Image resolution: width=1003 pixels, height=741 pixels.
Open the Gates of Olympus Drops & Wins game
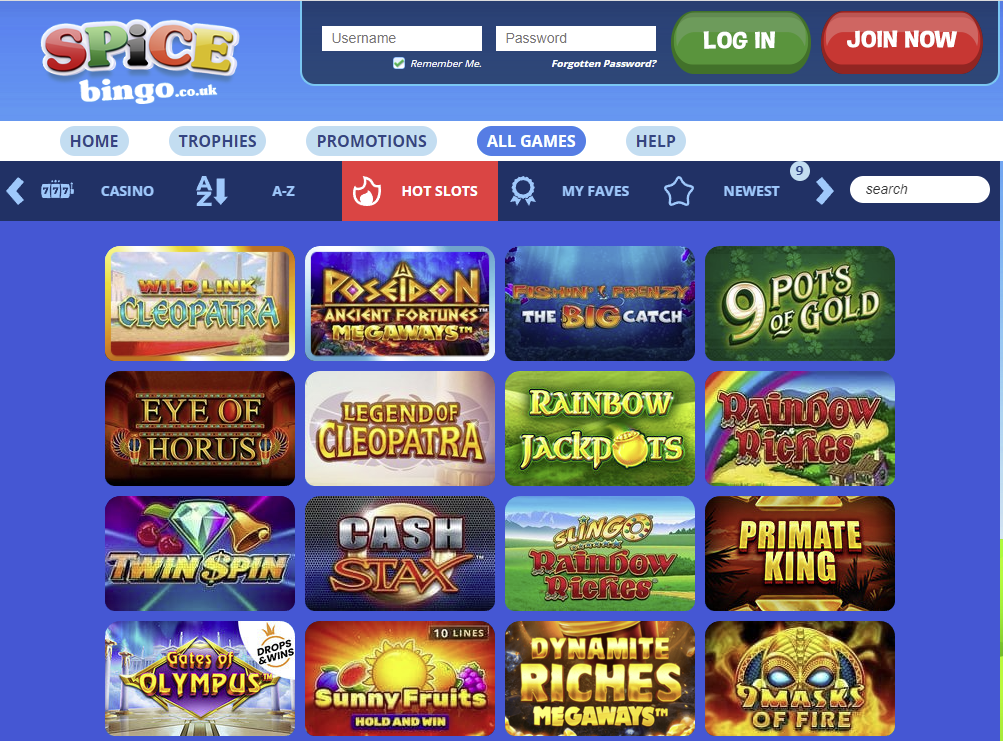(200, 678)
